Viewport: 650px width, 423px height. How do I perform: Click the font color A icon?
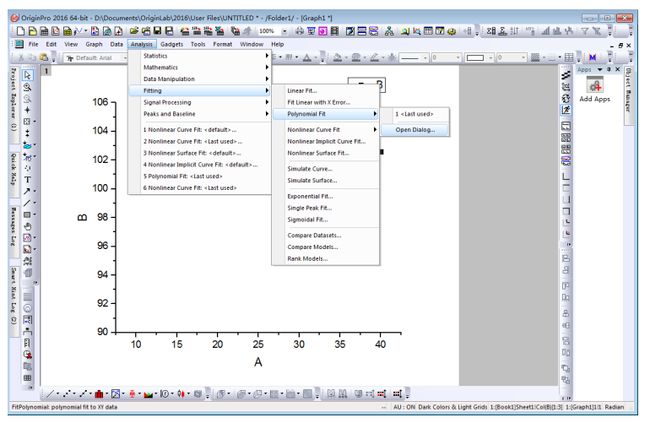pos(307,58)
